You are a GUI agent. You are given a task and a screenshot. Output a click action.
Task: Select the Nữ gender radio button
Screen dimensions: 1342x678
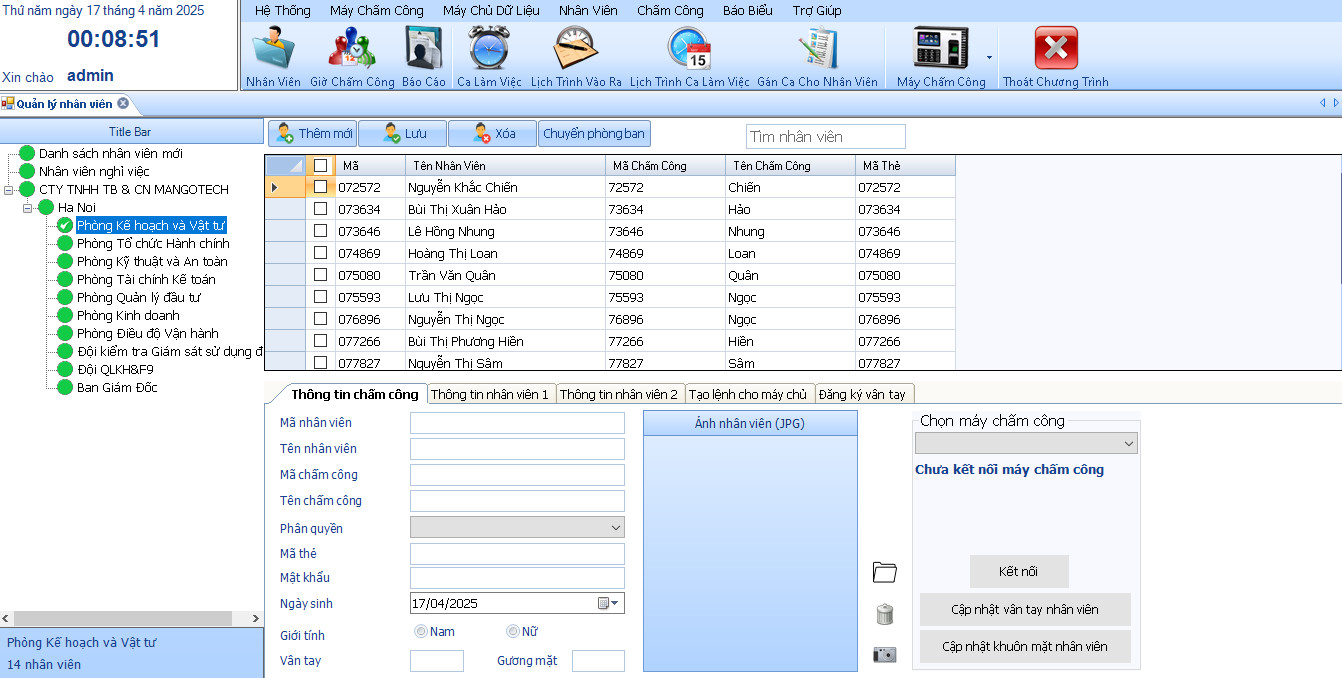[x=513, y=632]
